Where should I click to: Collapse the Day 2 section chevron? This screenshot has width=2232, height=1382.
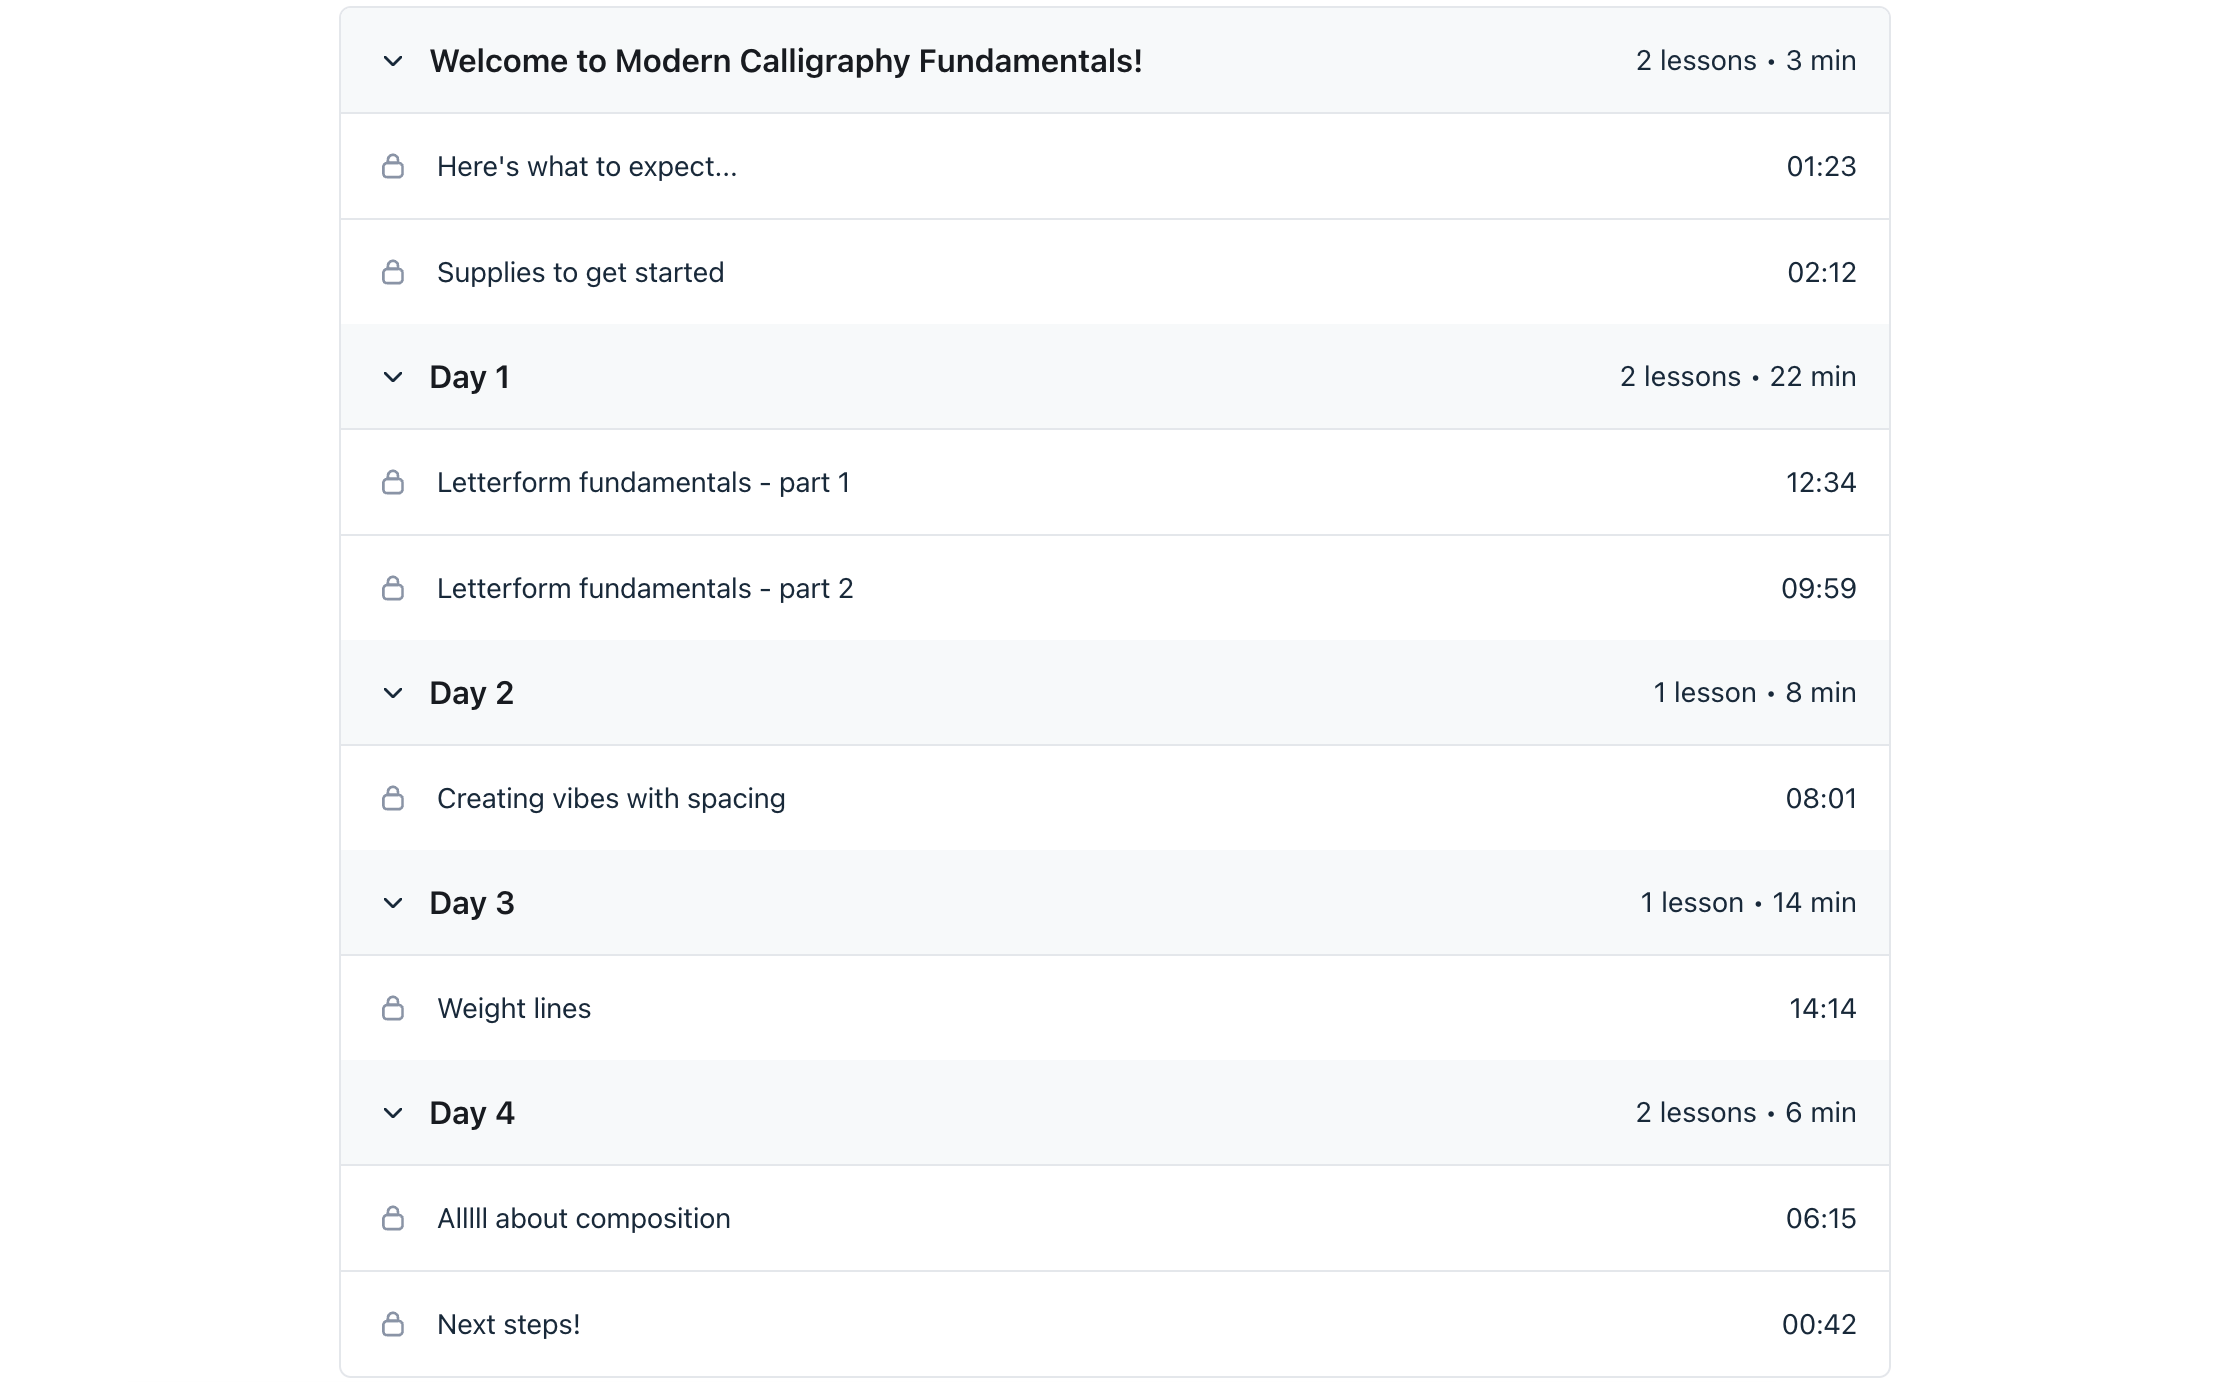click(x=393, y=693)
